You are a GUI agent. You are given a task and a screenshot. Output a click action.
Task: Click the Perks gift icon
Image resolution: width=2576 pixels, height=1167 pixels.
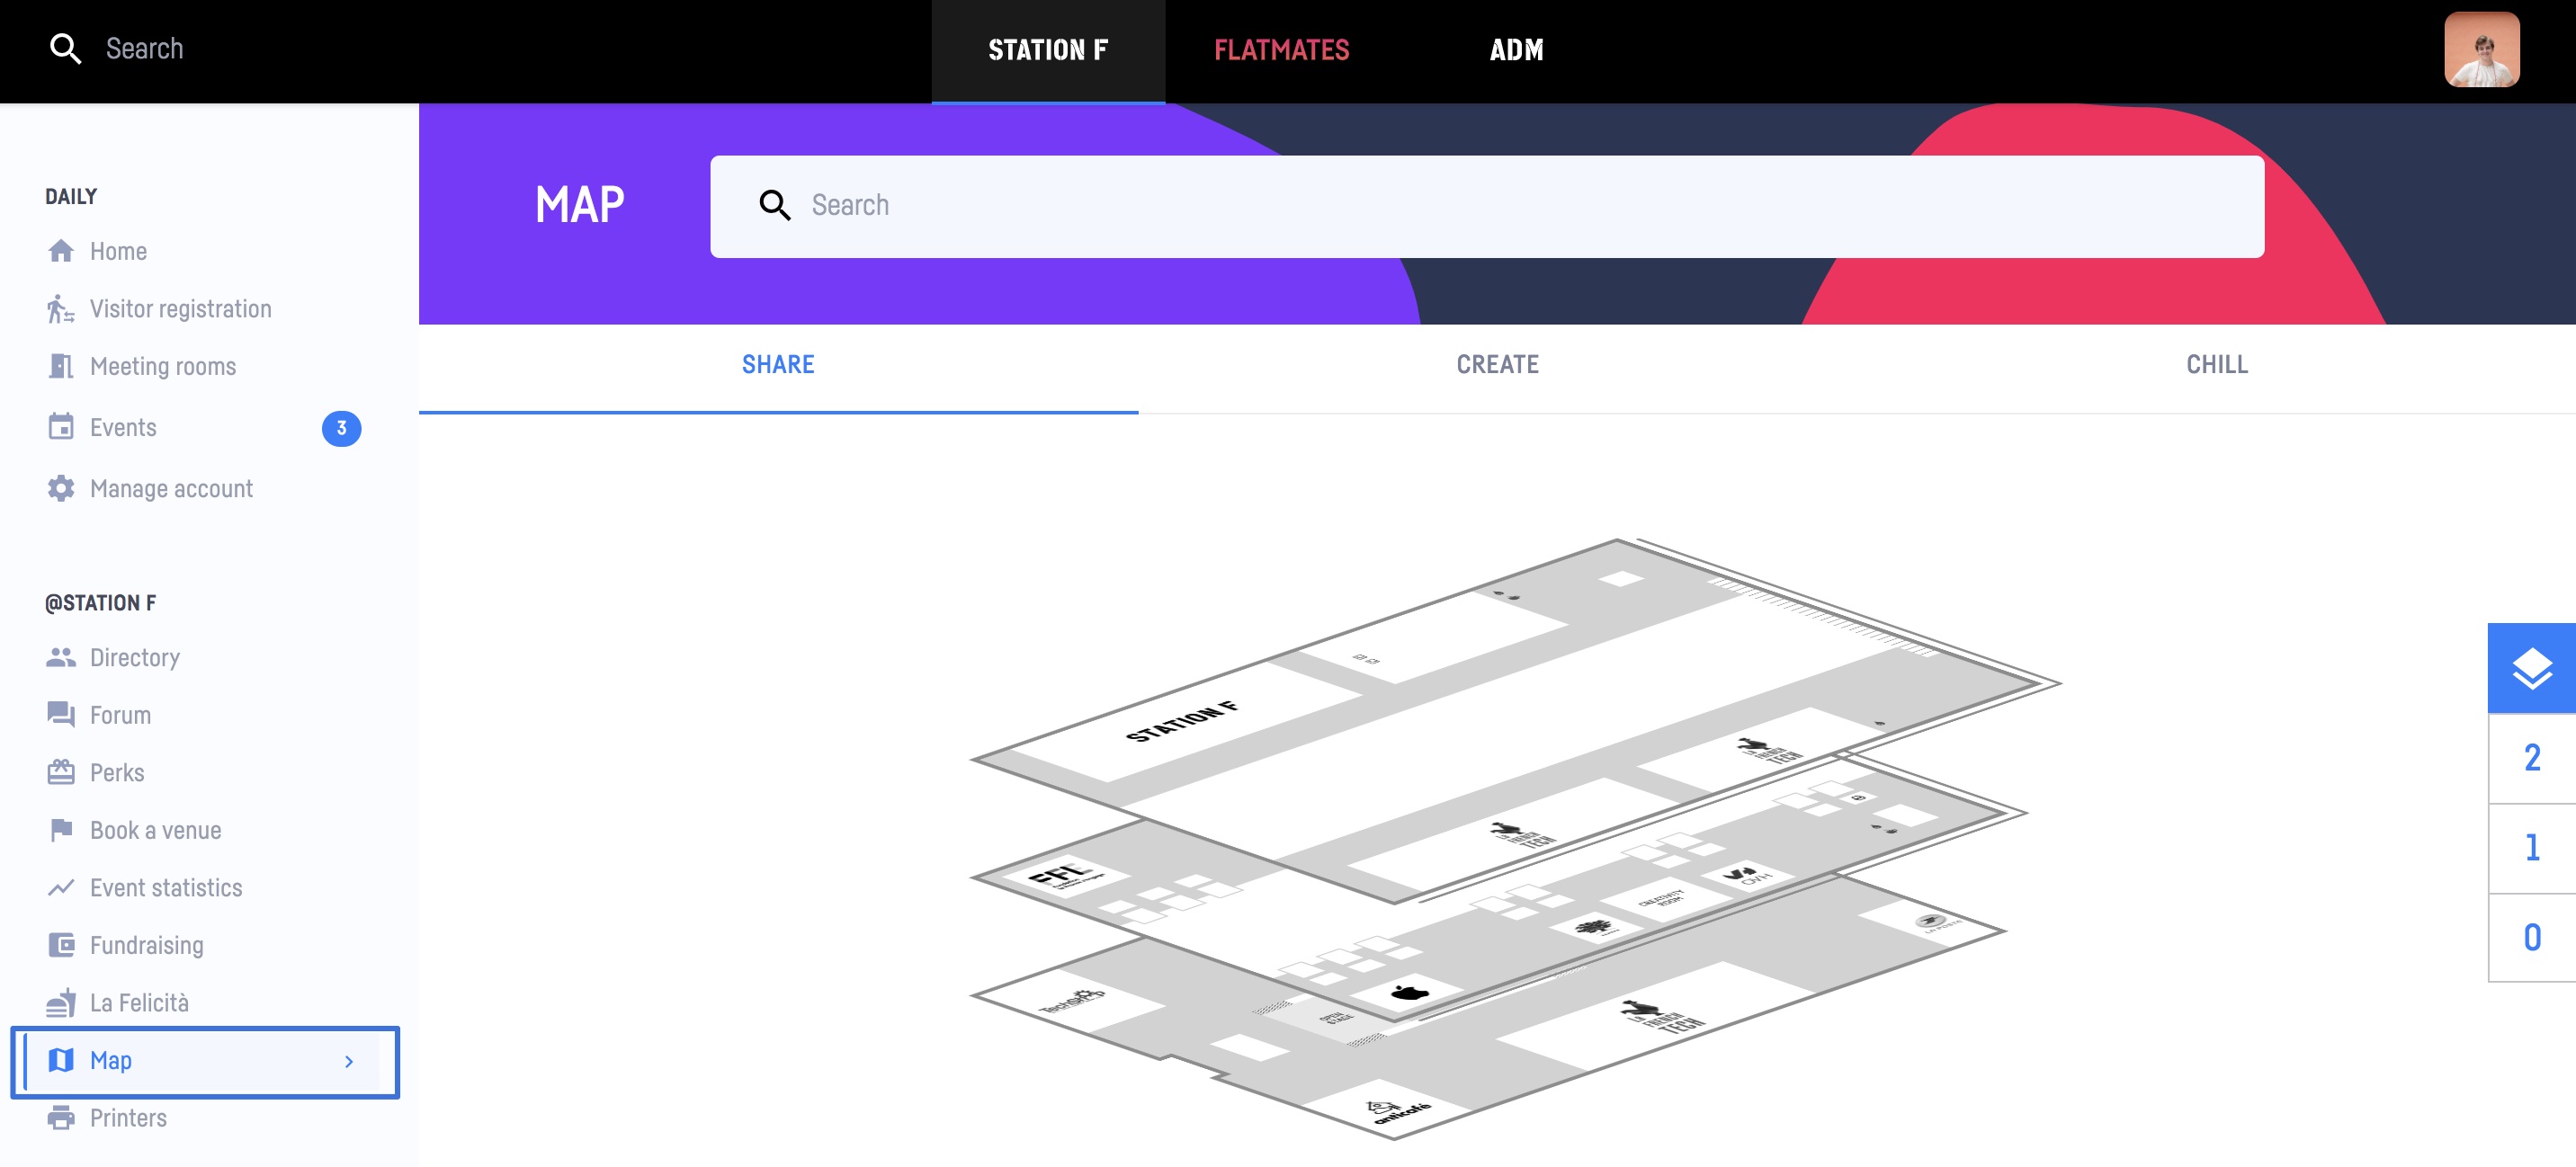[x=61, y=772]
